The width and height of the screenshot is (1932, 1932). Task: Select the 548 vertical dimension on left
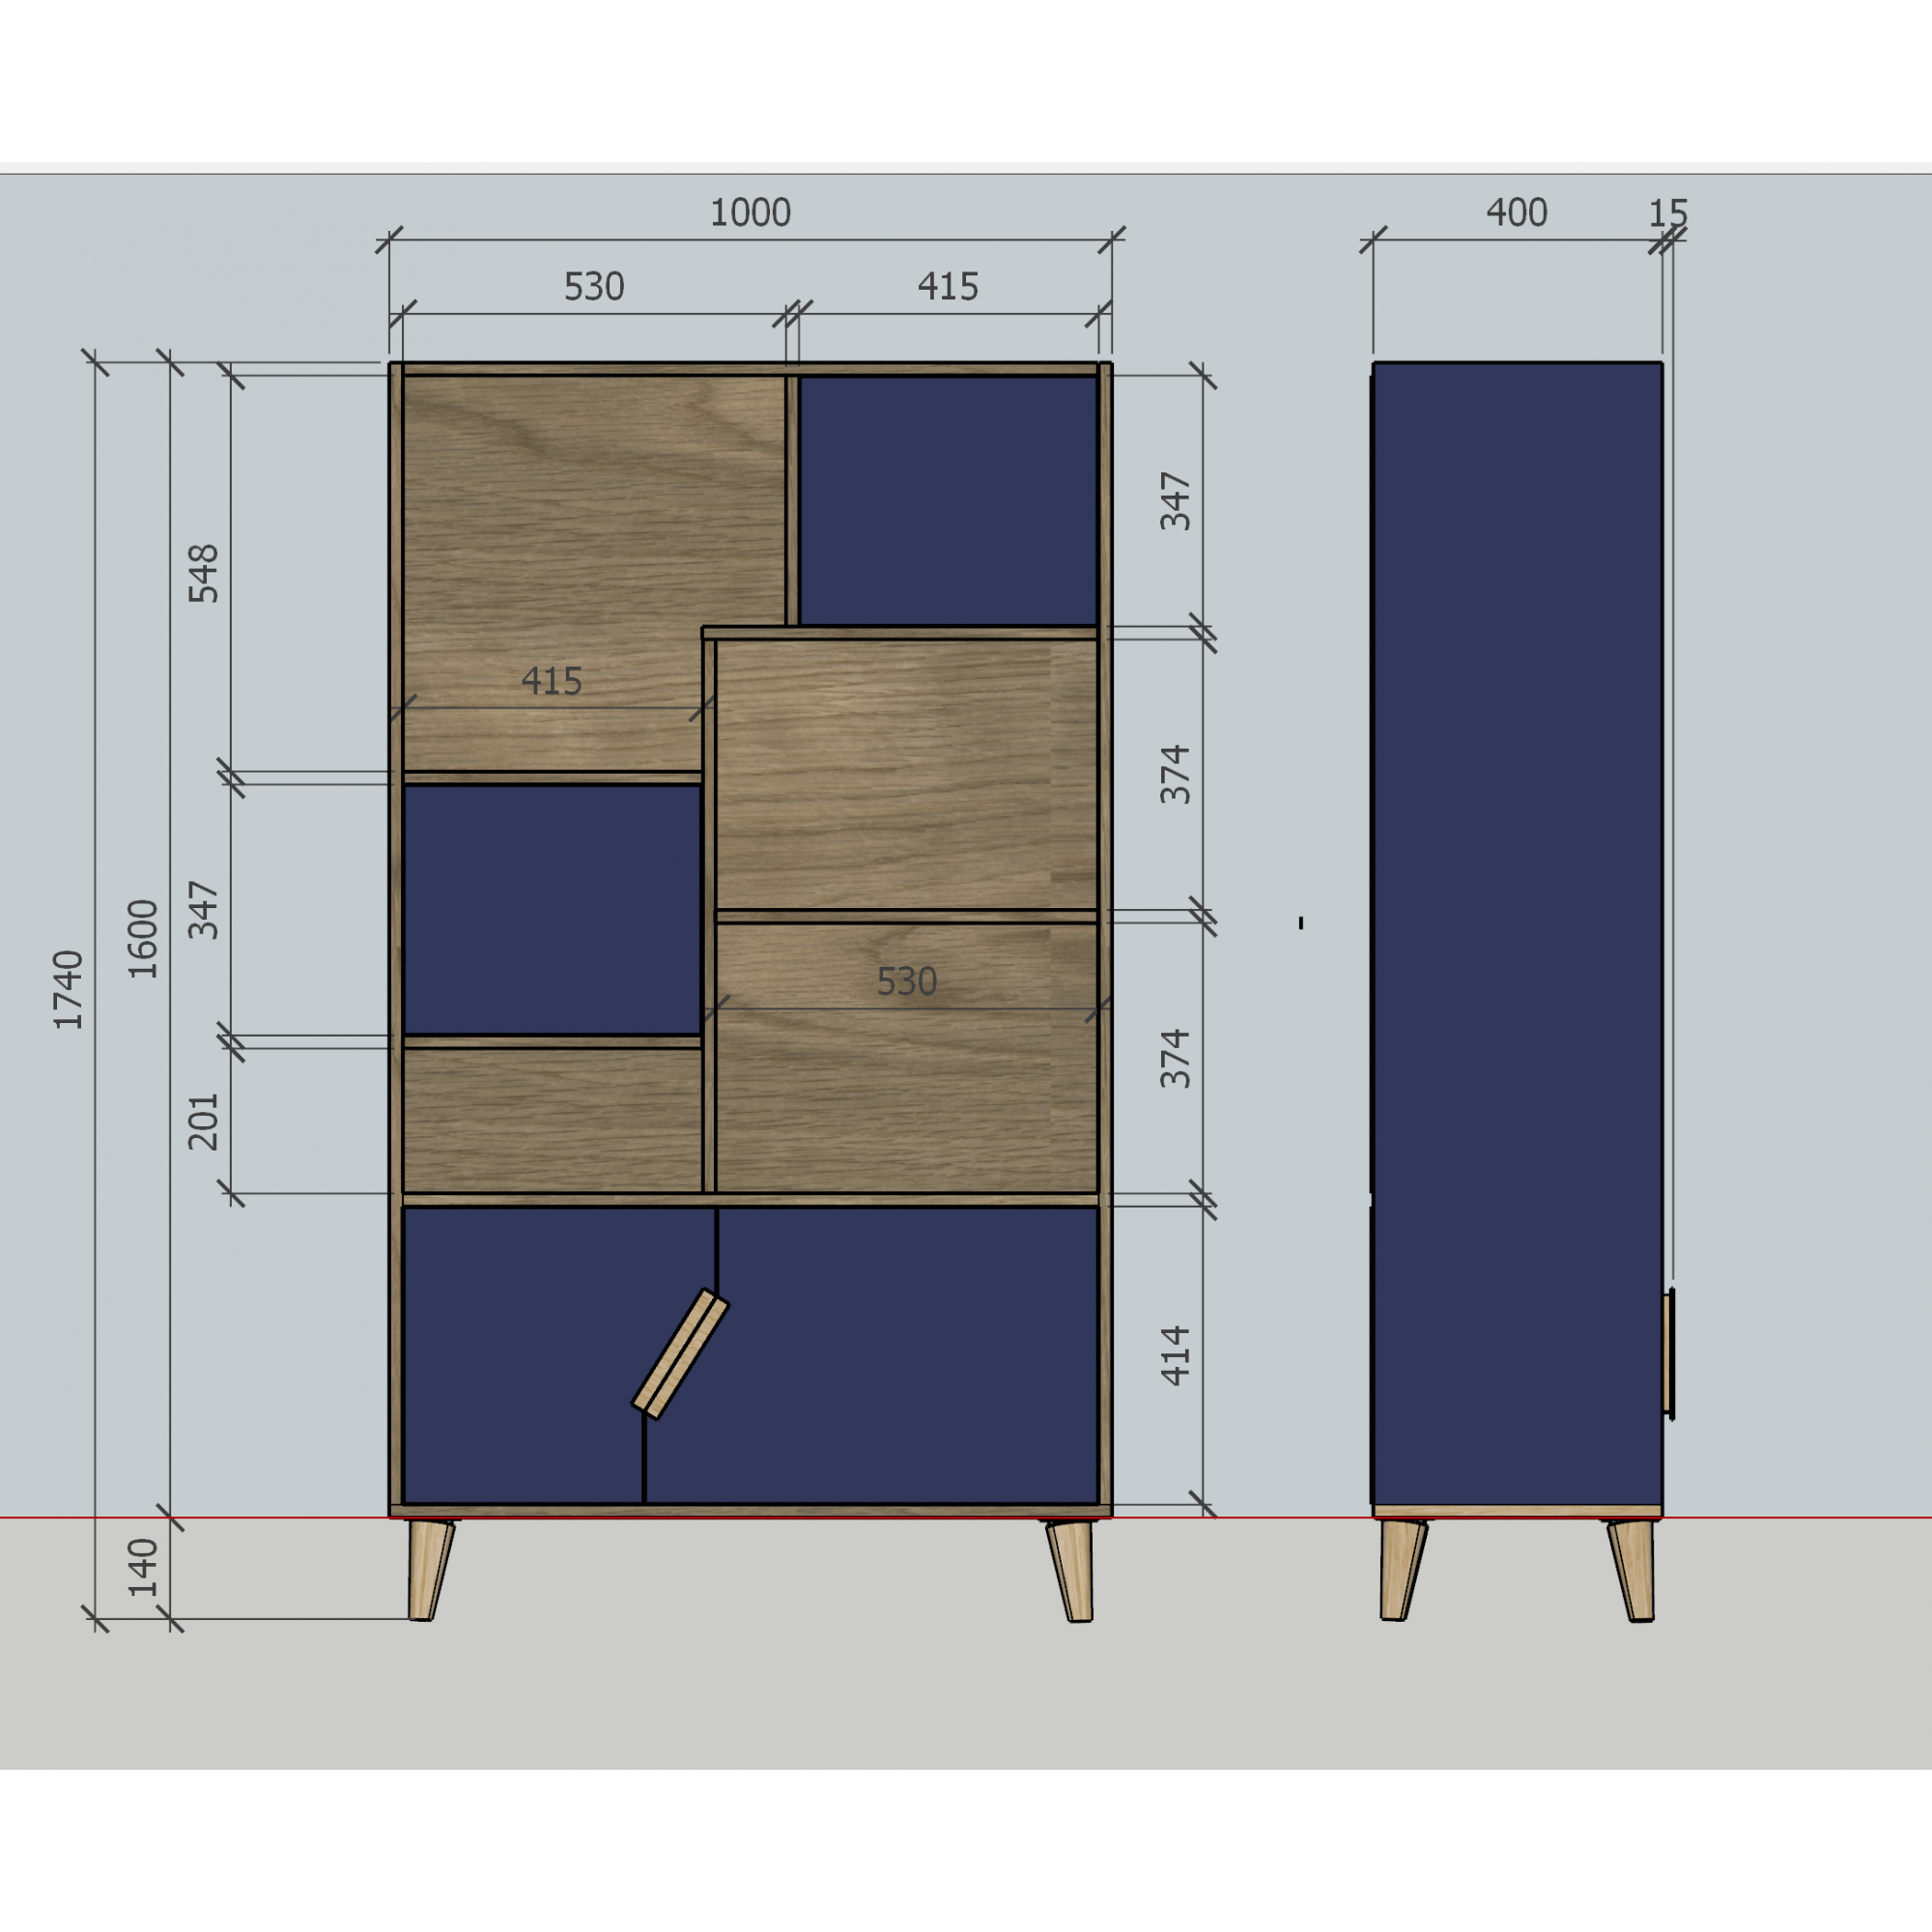click(203, 573)
